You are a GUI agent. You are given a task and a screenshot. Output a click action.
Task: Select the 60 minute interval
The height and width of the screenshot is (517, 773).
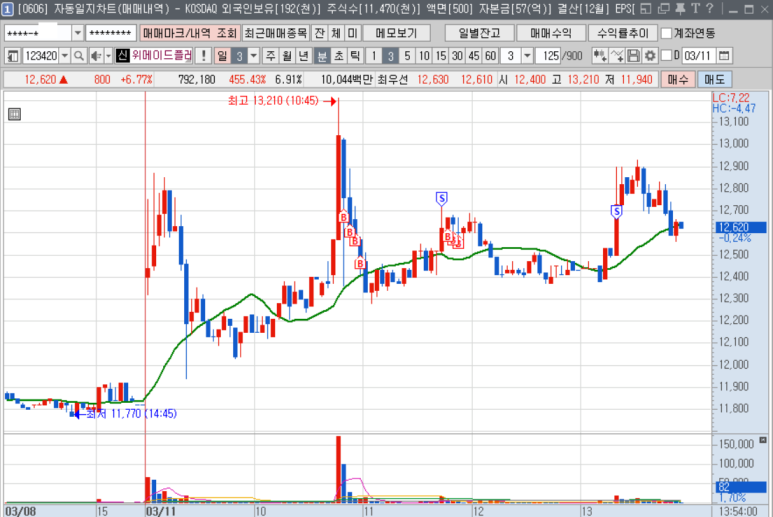point(490,56)
